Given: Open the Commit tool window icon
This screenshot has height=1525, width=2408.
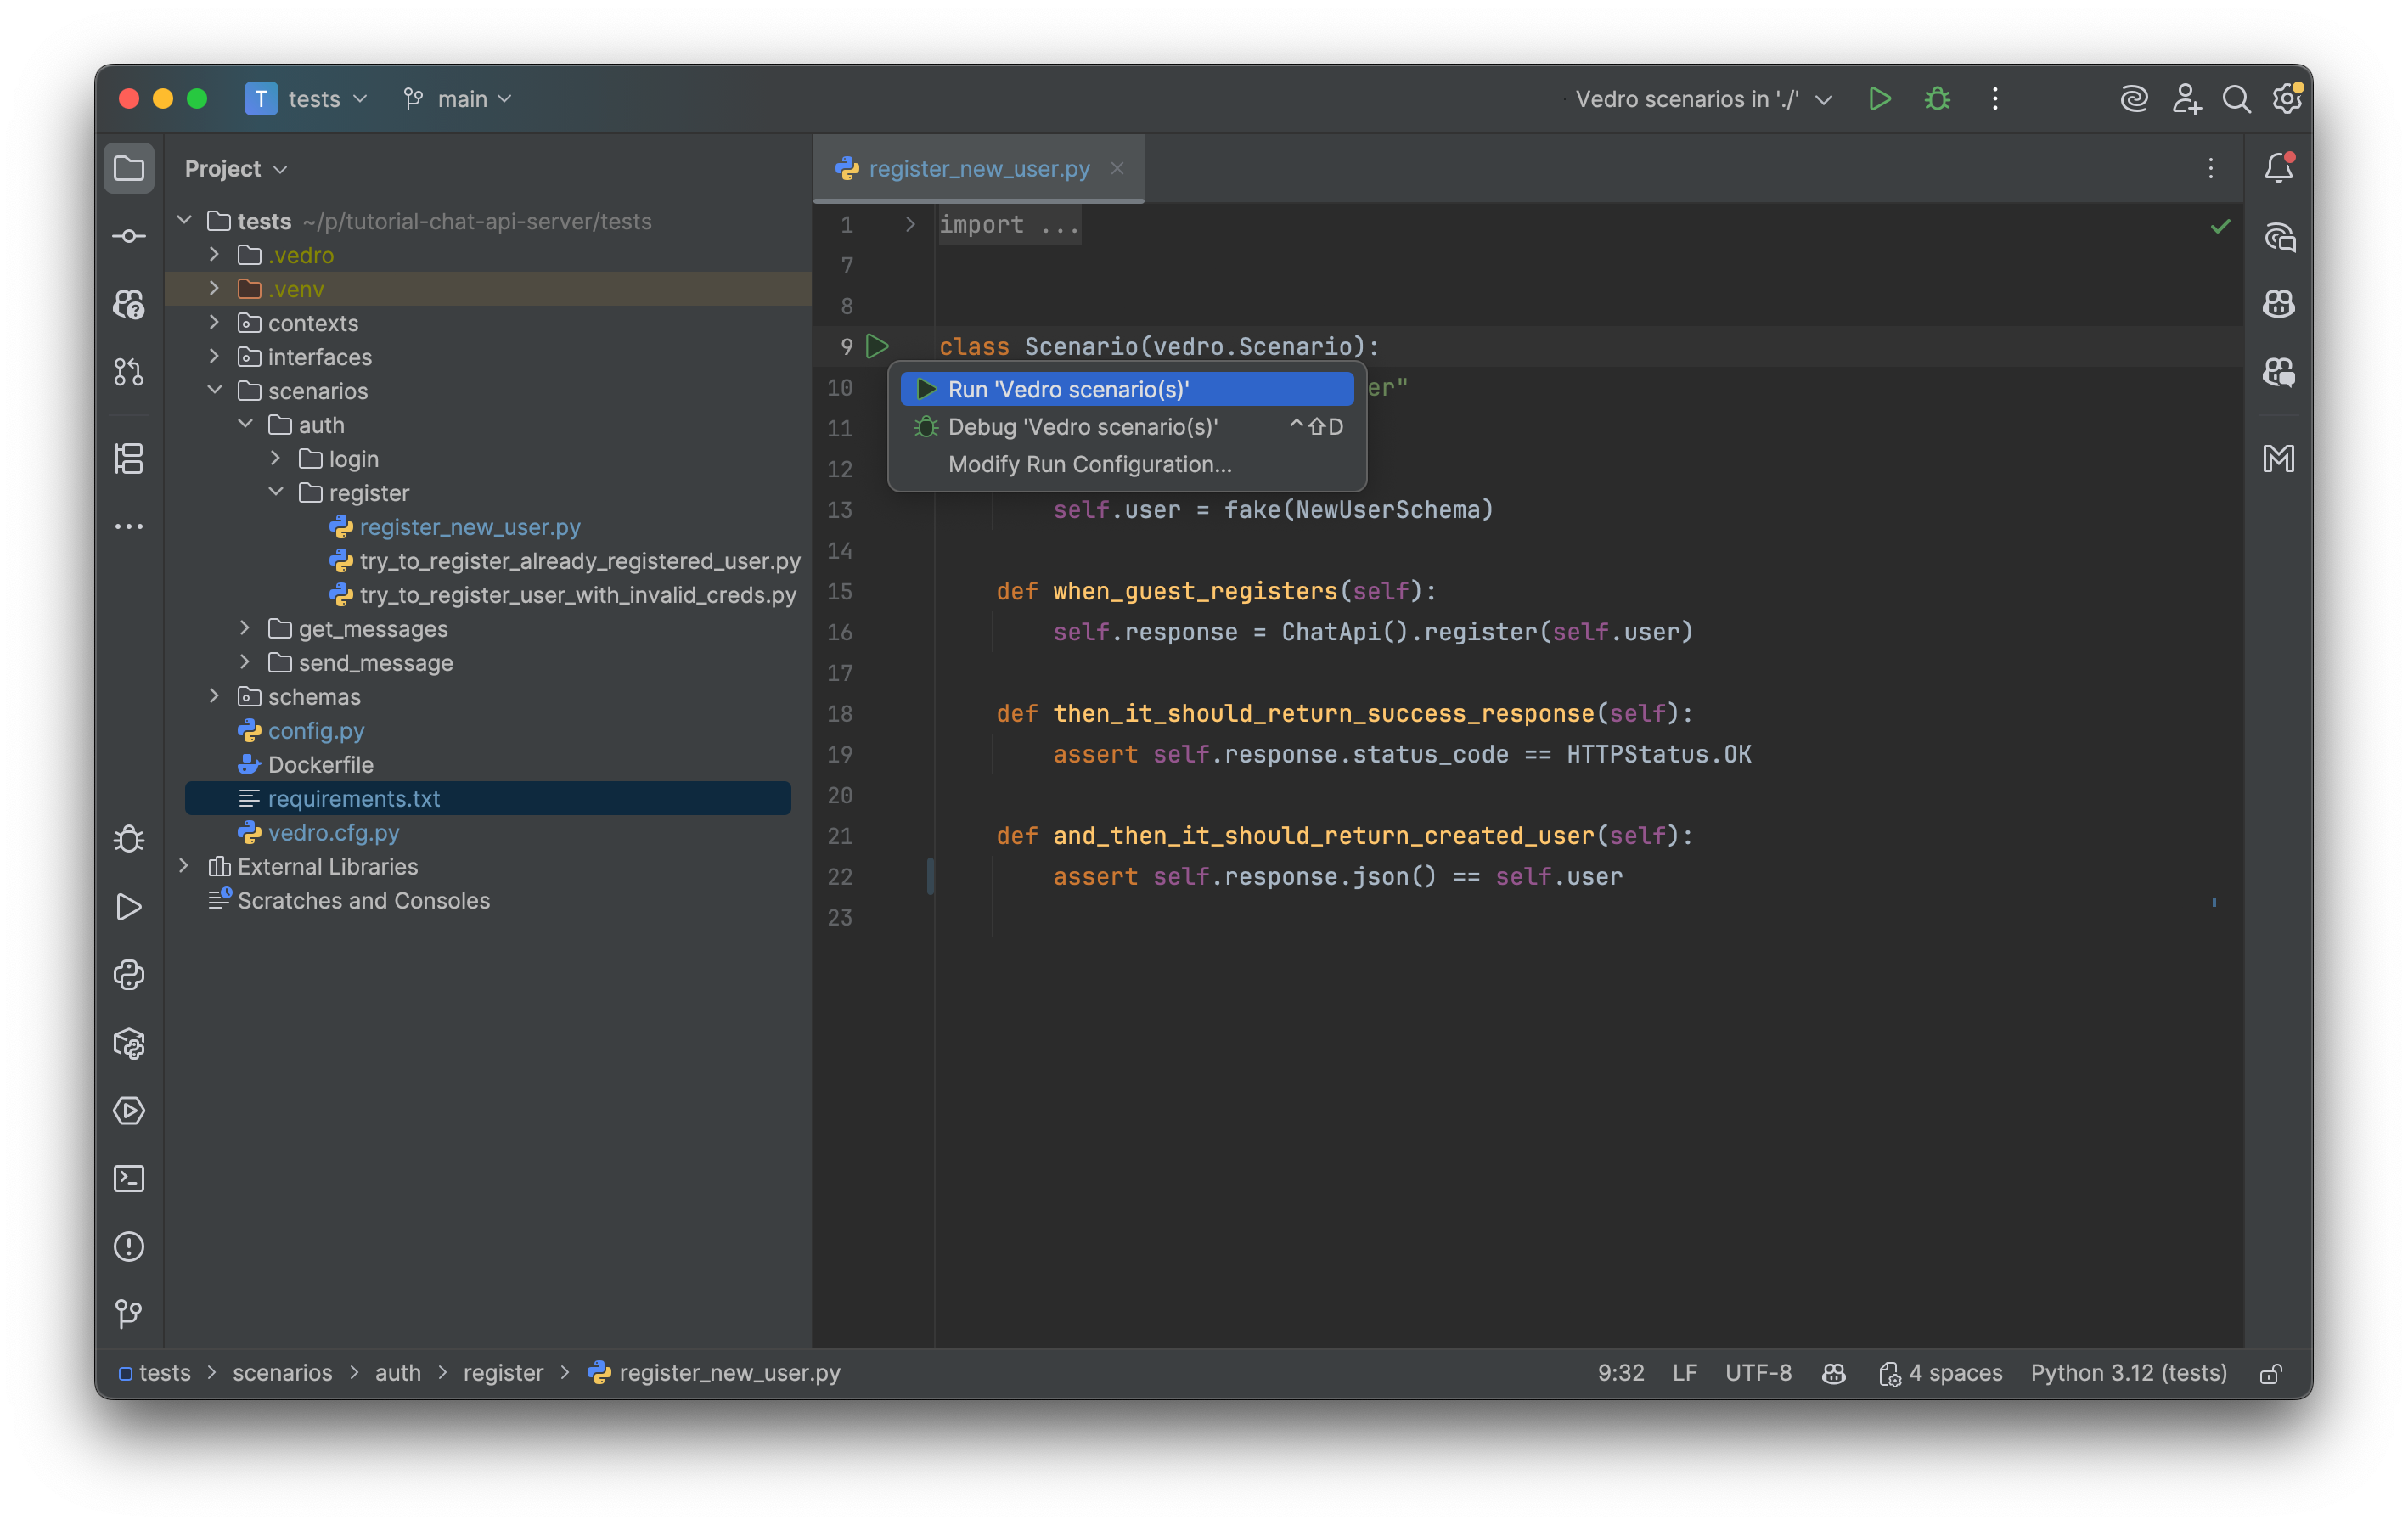Looking at the screenshot, I should (129, 236).
